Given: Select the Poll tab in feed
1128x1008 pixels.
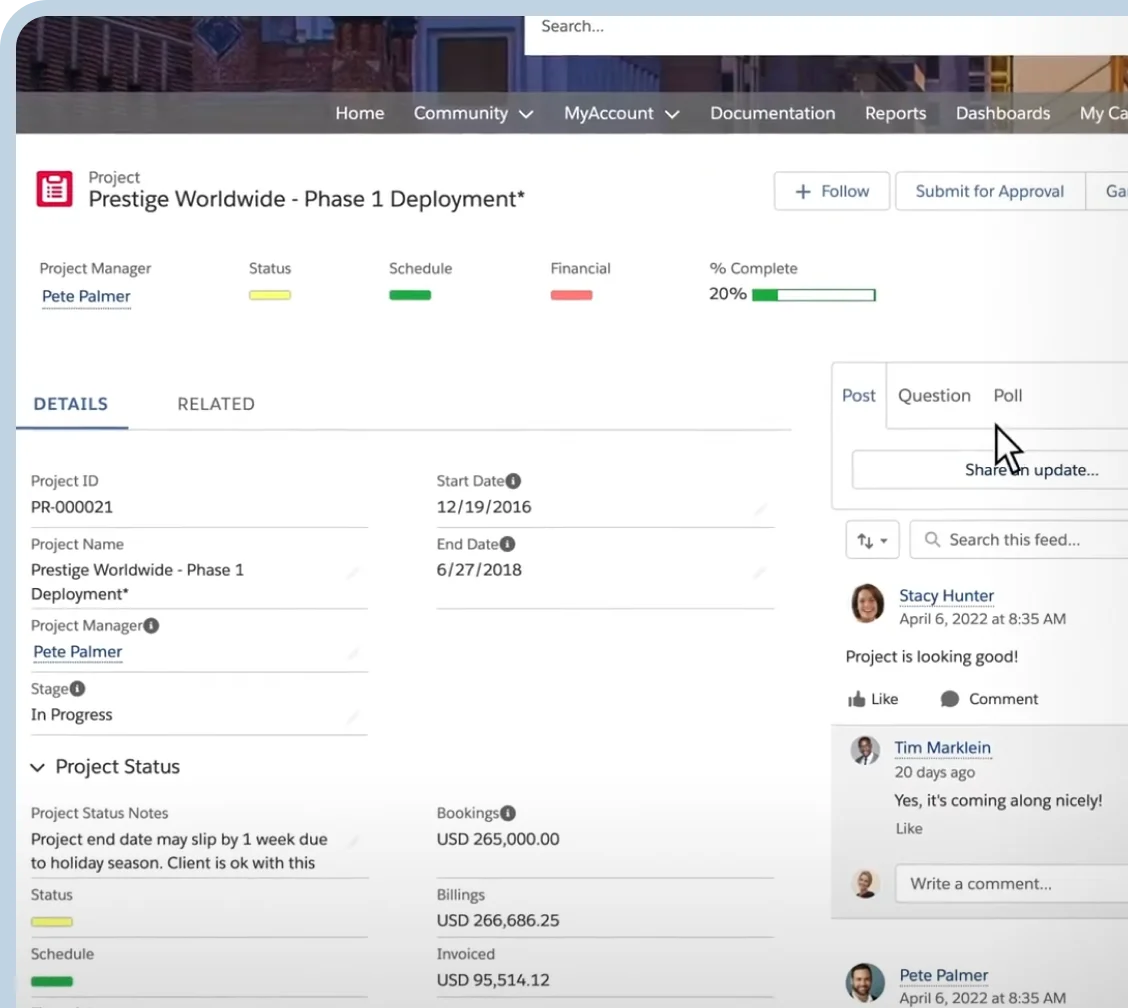Looking at the screenshot, I should [1007, 396].
